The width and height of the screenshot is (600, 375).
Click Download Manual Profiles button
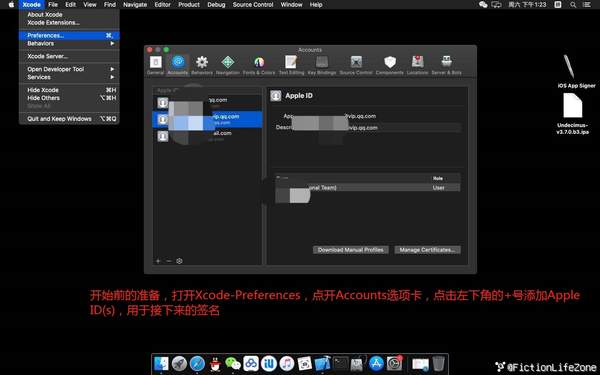pos(351,250)
